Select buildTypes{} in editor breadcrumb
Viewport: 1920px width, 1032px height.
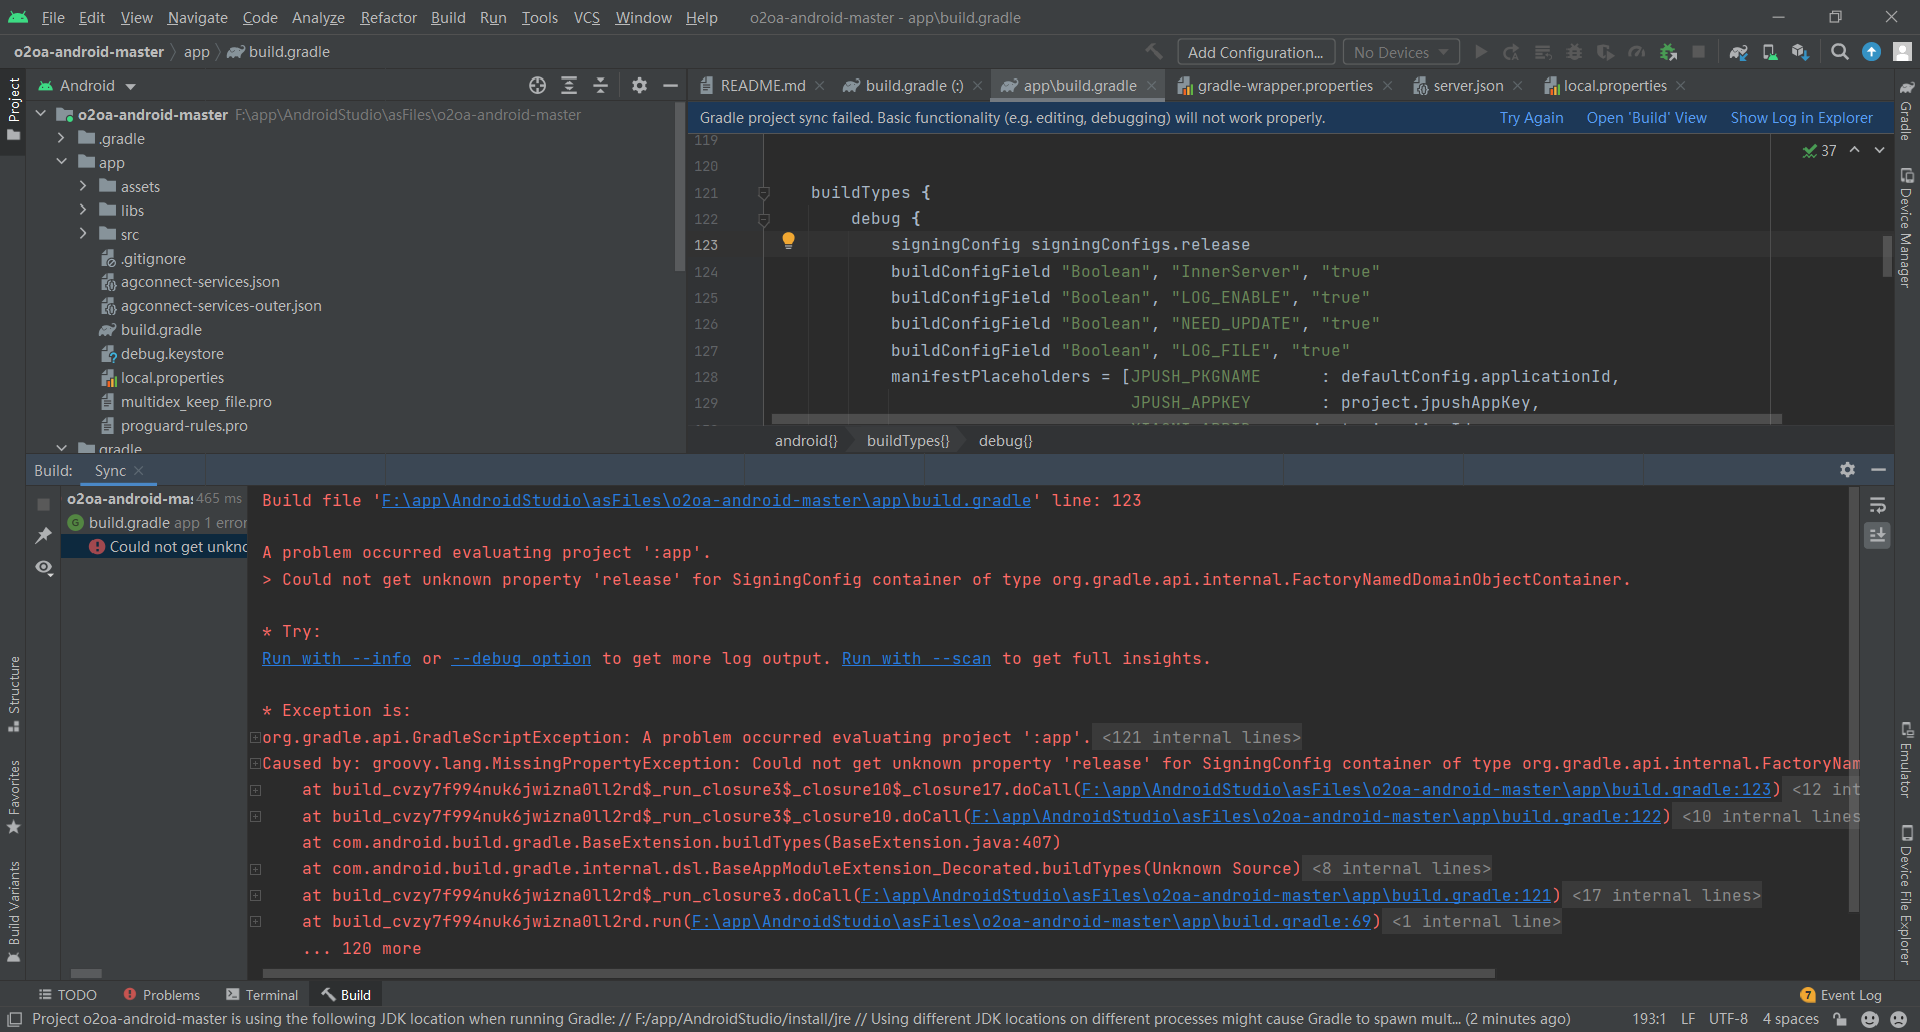pyautogui.click(x=907, y=441)
